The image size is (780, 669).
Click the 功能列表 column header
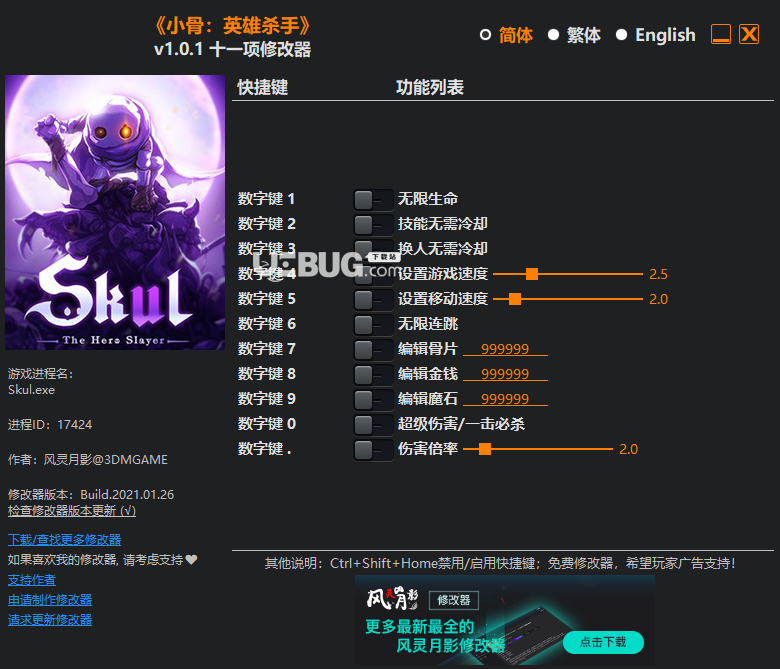click(430, 88)
